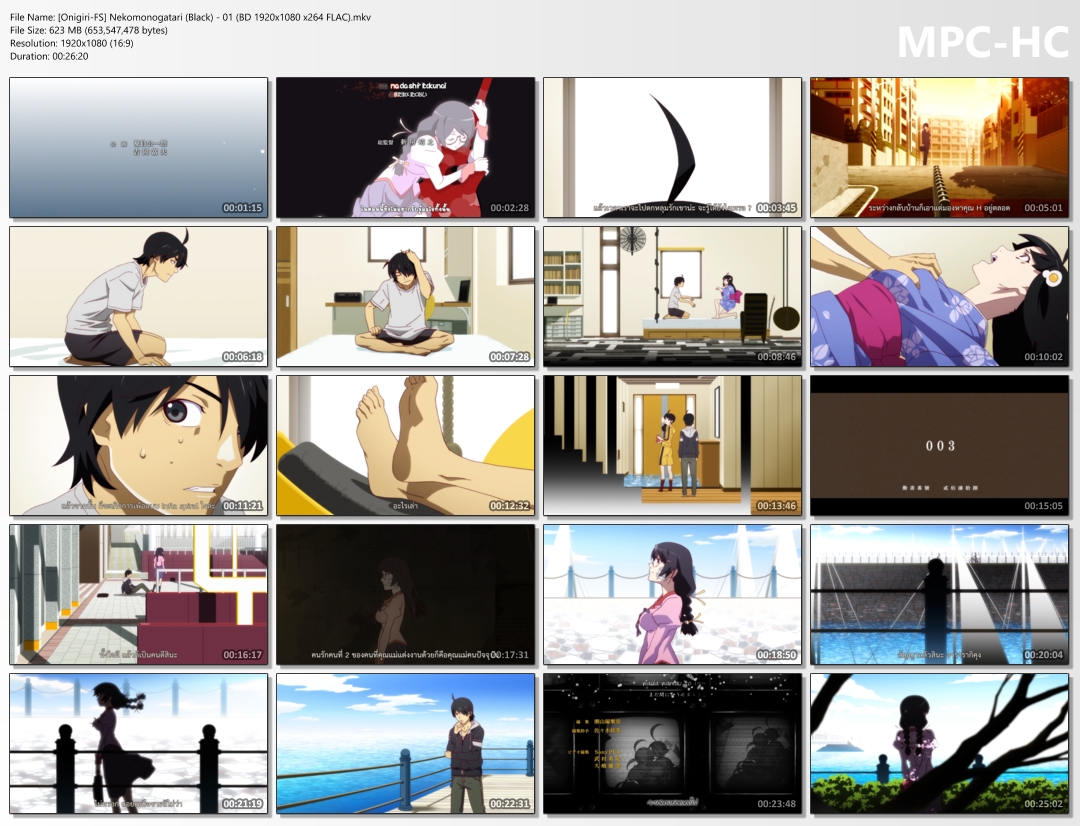Screen dimensions: 1080x826
Task: Click the 'Resolution: 1920x1080 (16:9)' text
Action: 72,43
